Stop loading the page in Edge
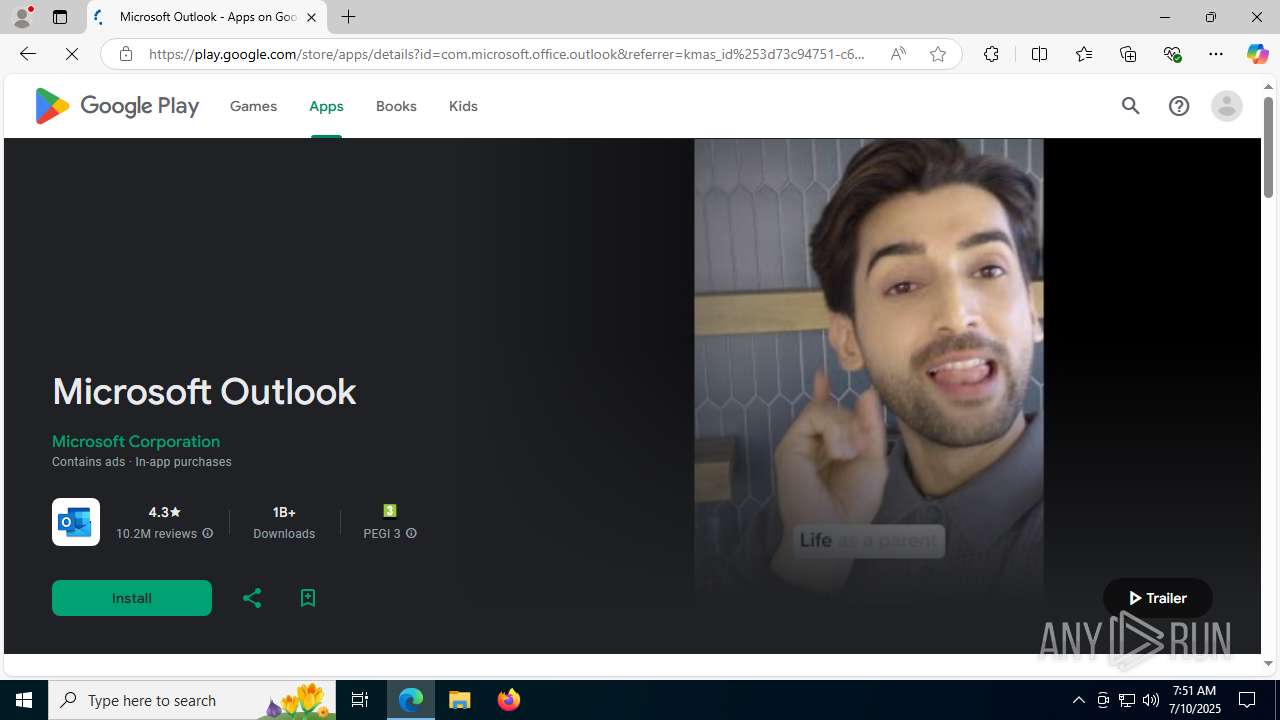 [x=72, y=54]
